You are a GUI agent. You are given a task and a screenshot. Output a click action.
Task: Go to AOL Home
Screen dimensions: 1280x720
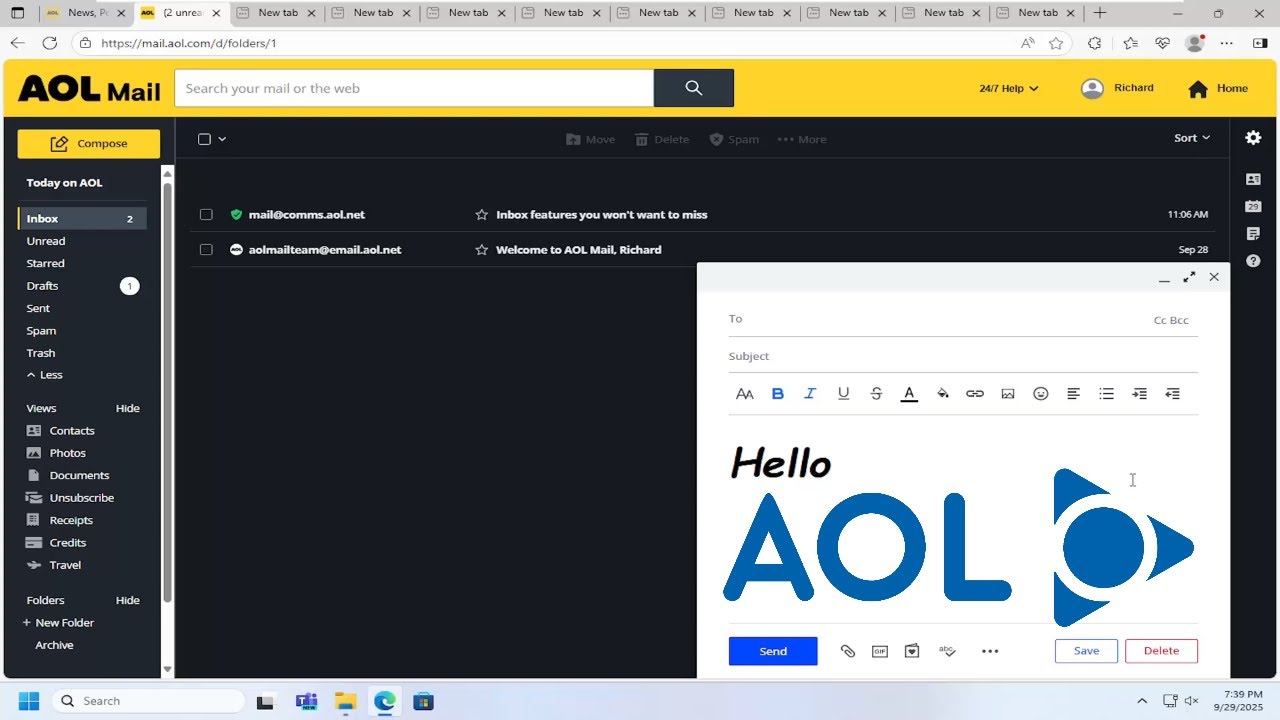pyautogui.click(x=1218, y=88)
